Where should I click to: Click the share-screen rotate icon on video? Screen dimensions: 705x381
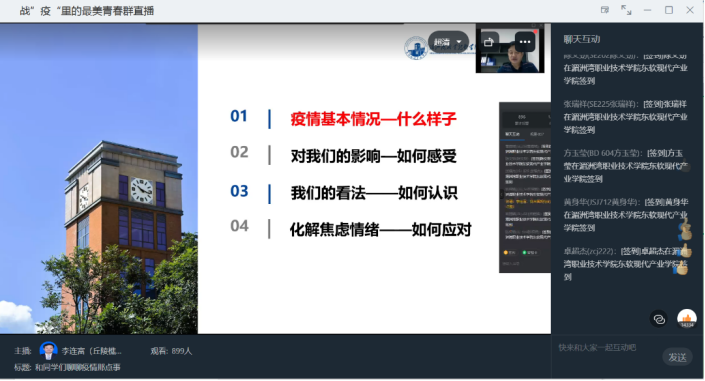(489, 42)
